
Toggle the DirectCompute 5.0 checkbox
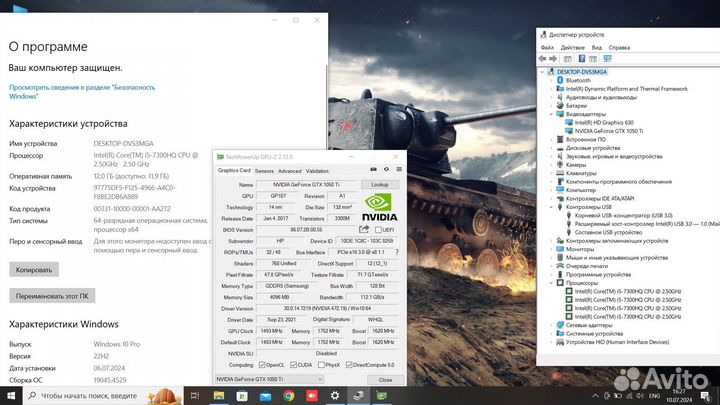(349, 365)
